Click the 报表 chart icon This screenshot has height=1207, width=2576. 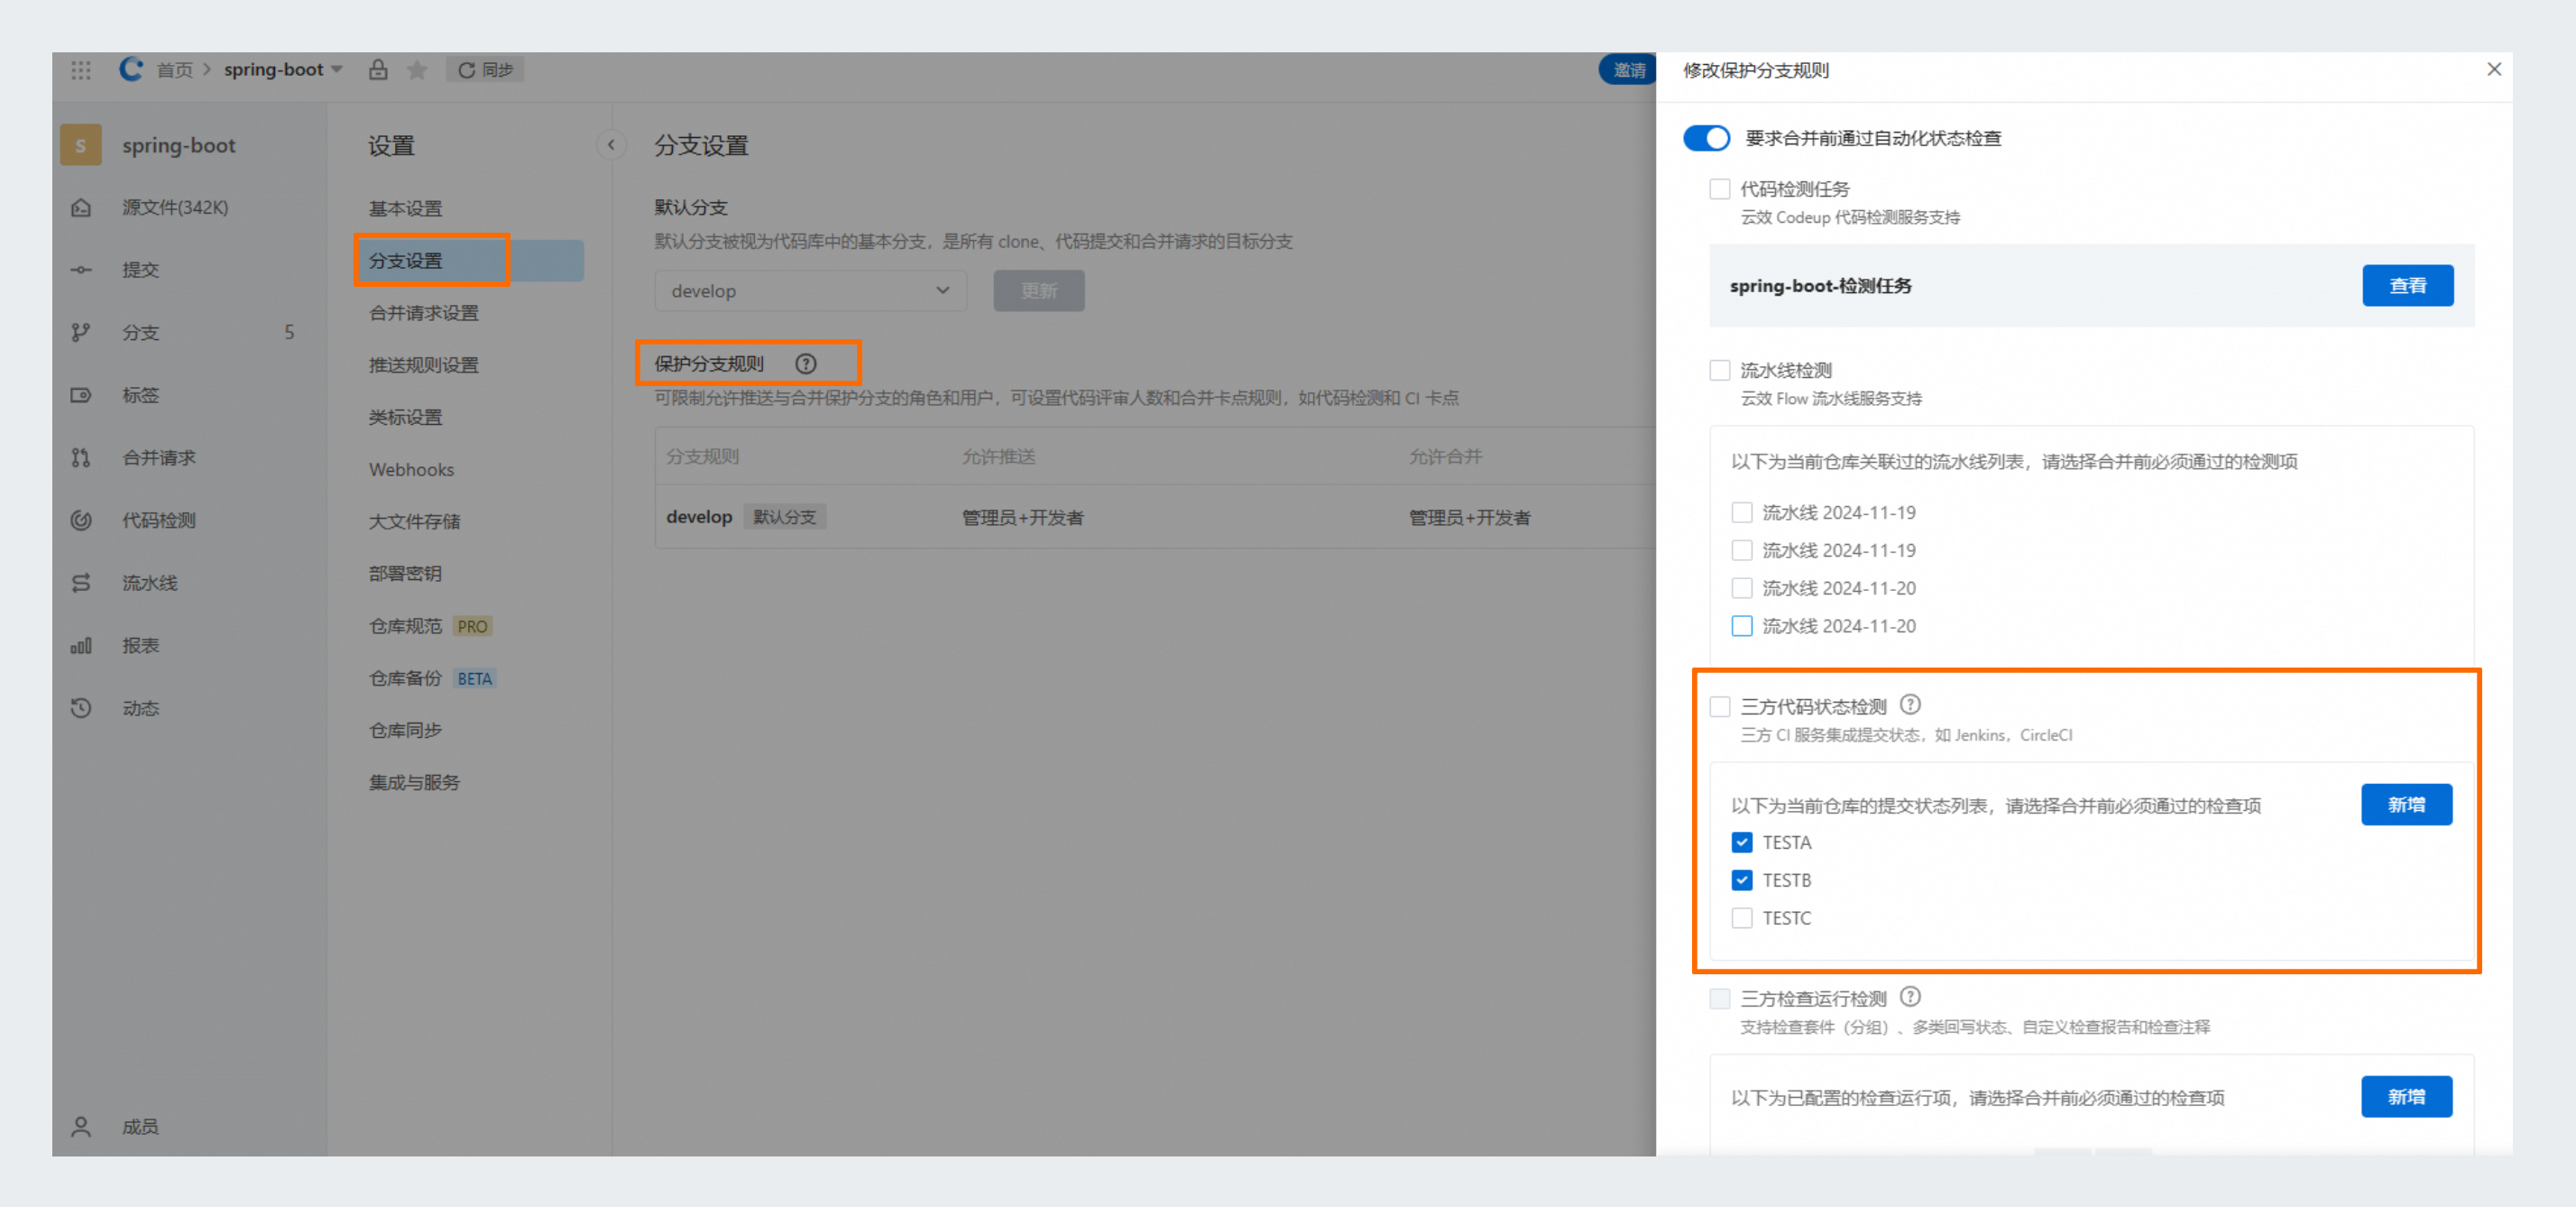[81, 645]
